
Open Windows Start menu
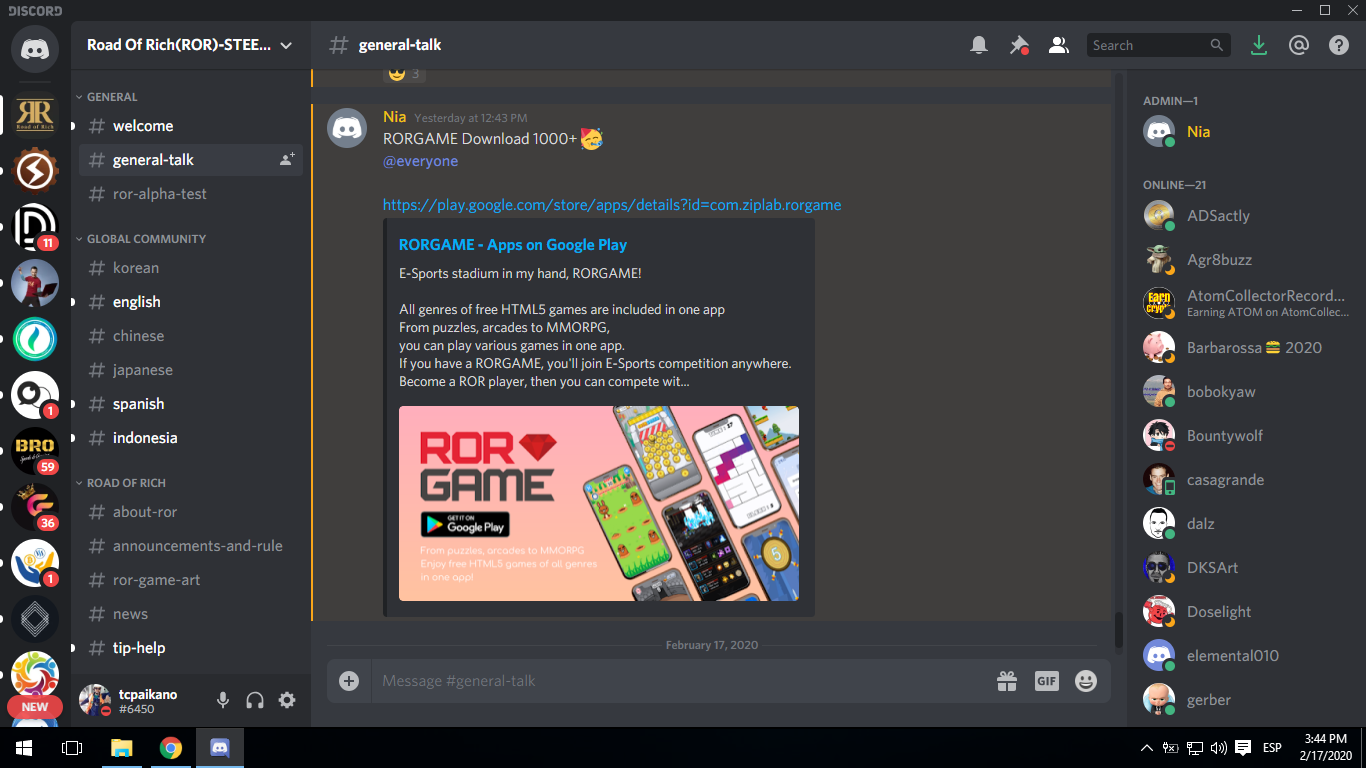coord(24,748)
